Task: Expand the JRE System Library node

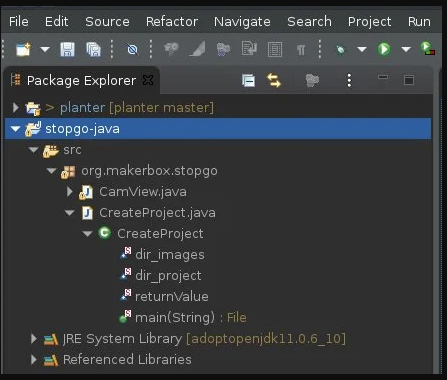Action: point(34,339)
